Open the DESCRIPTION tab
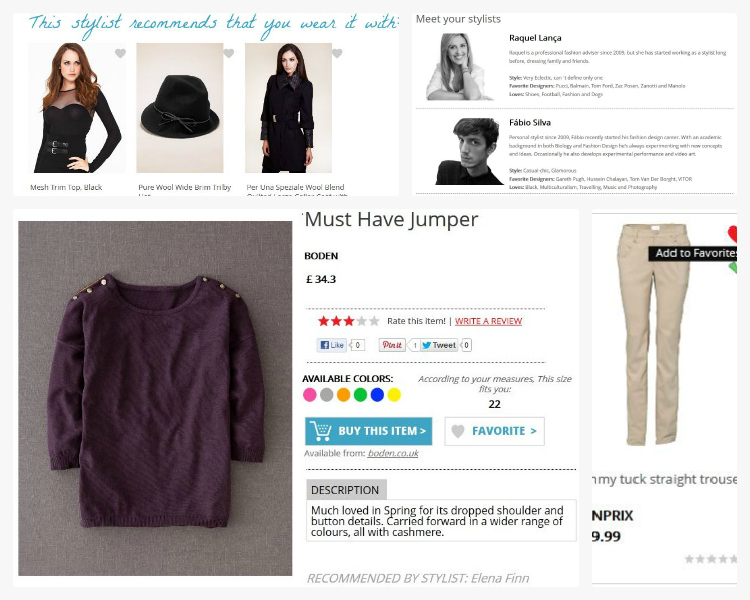750x600 pixels. (x=346, y=490)
